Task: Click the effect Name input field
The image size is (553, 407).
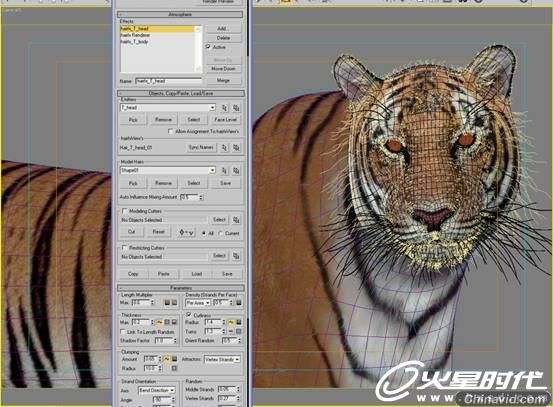Action: [x=168, y=81]
